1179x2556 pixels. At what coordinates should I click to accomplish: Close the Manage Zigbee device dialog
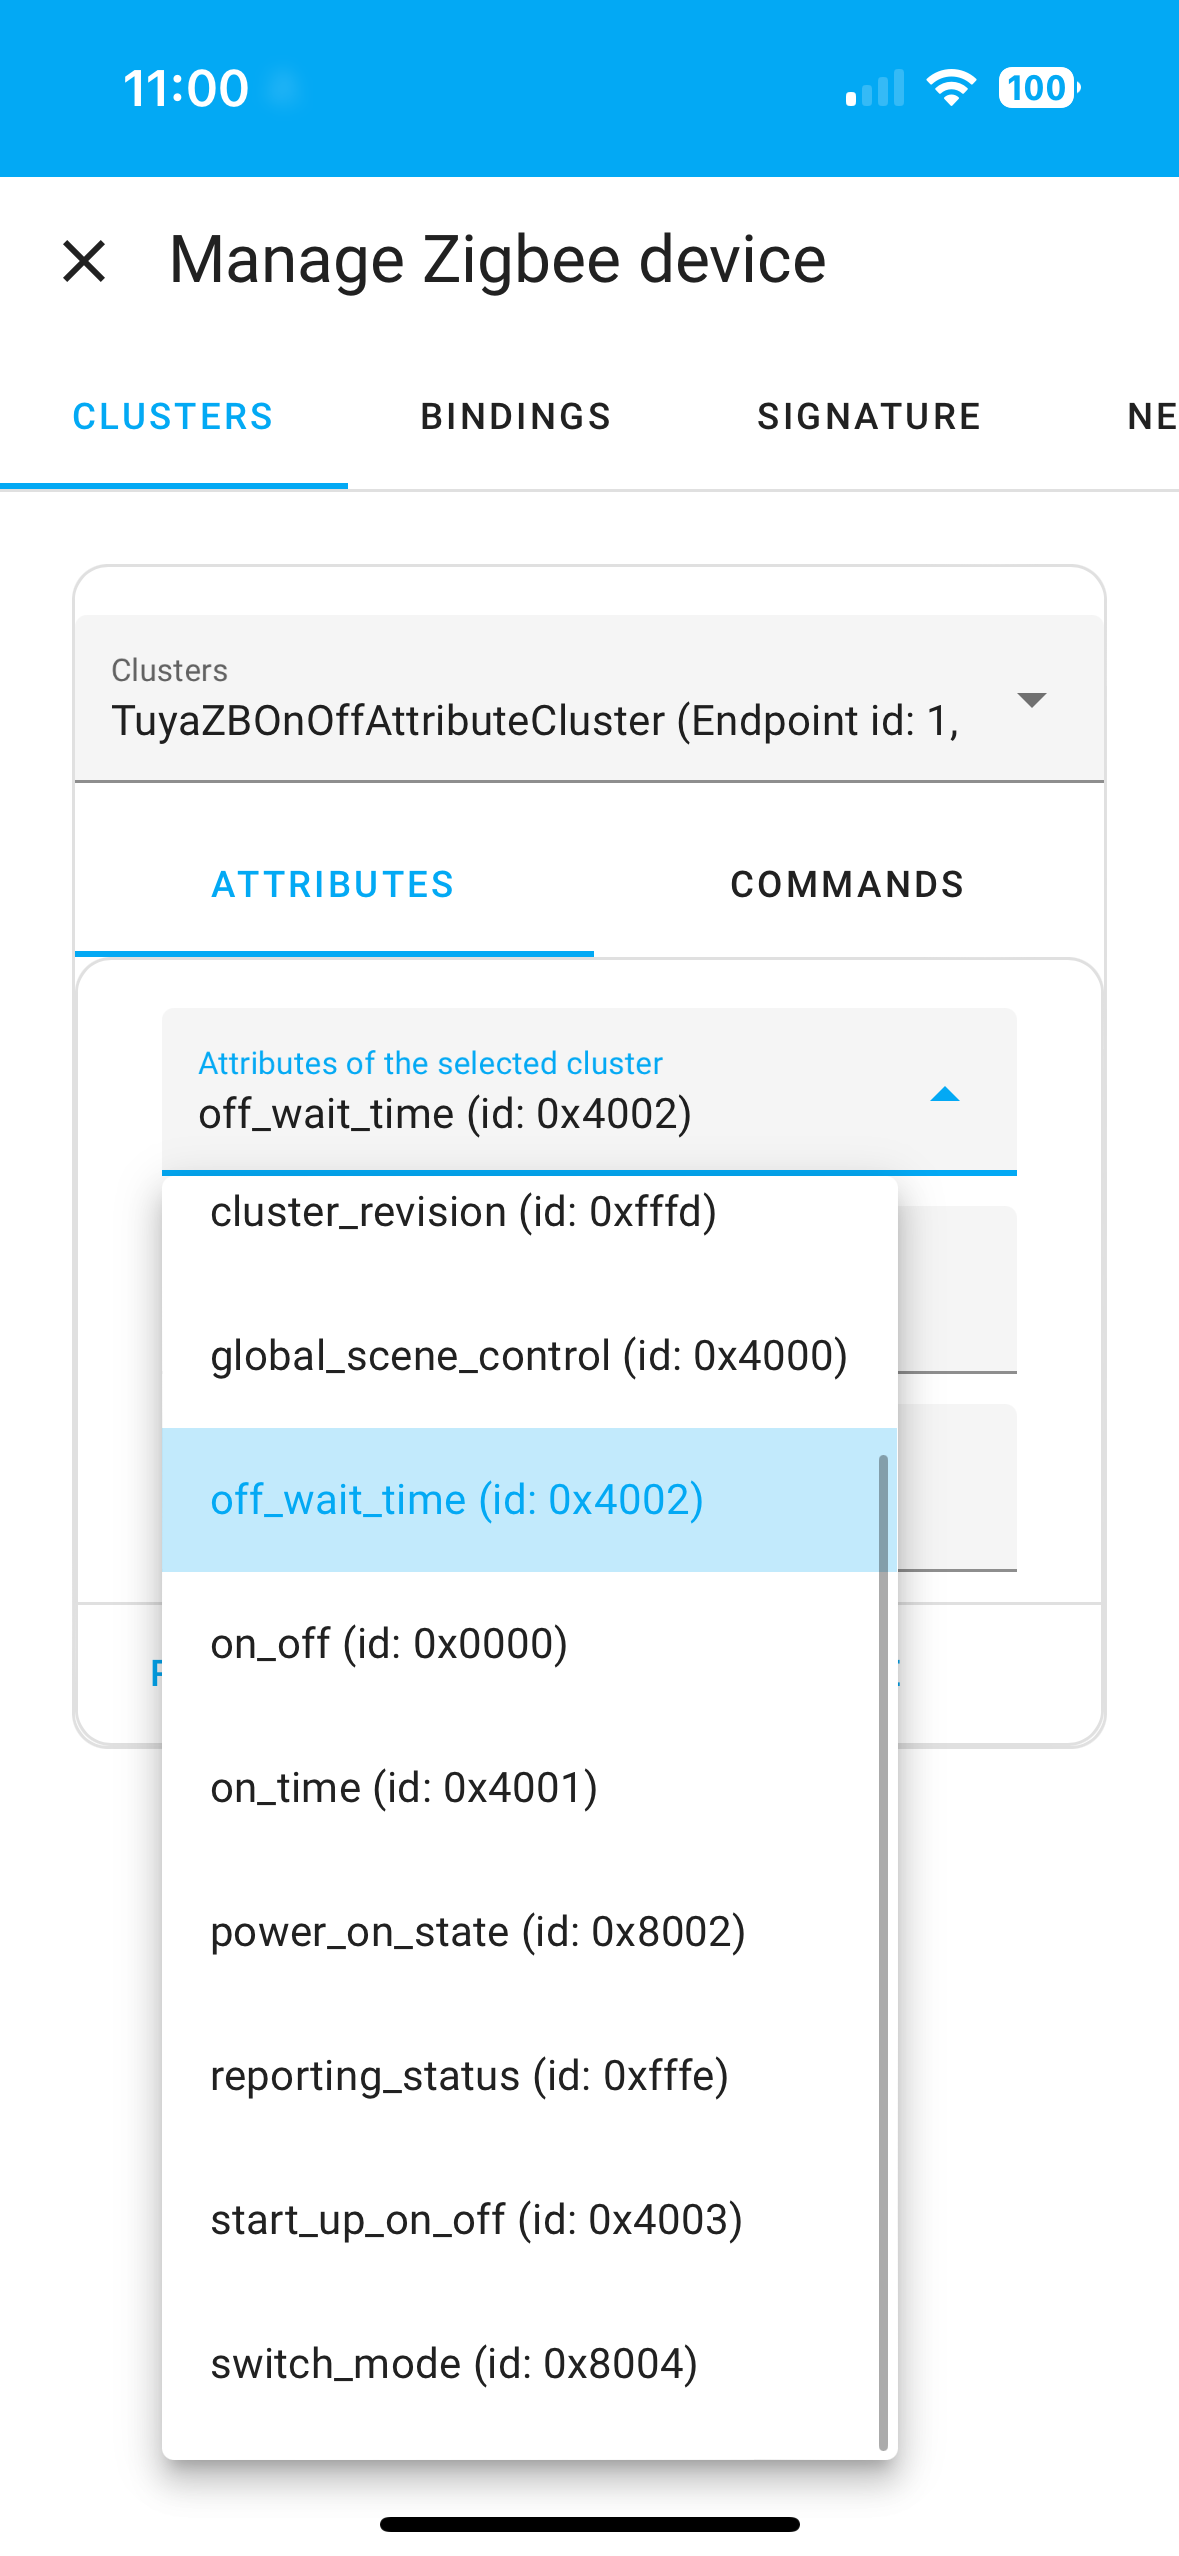(x=84, y=261)
